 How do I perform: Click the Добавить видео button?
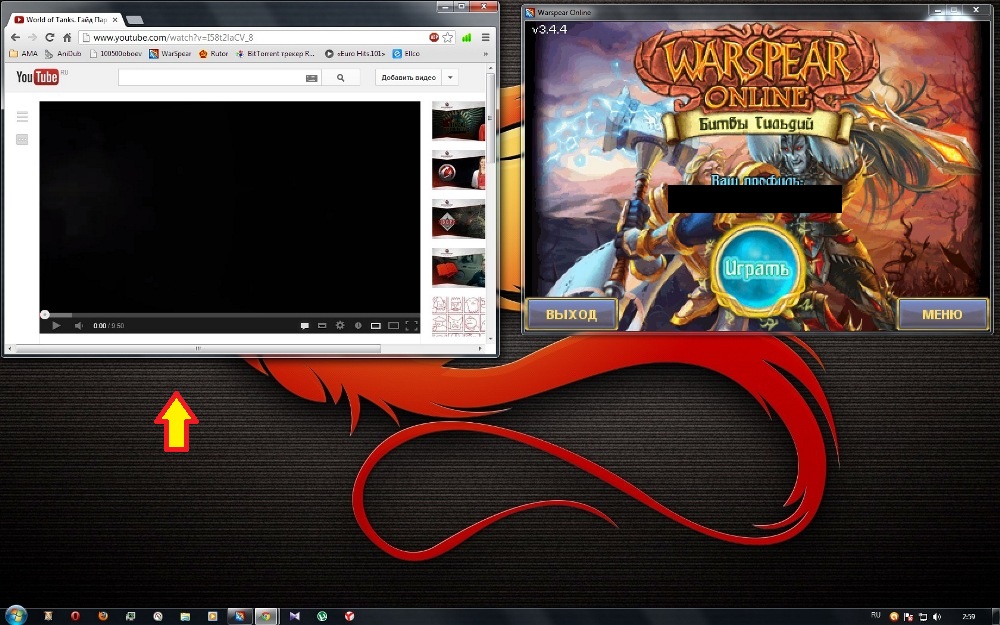408,78
